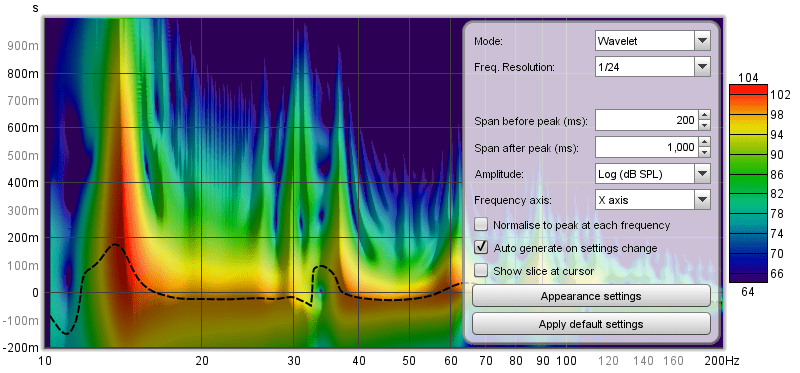Click the 64 bottom value of color scale
This screenshot has width=800, height=373.
pos(748,292)
